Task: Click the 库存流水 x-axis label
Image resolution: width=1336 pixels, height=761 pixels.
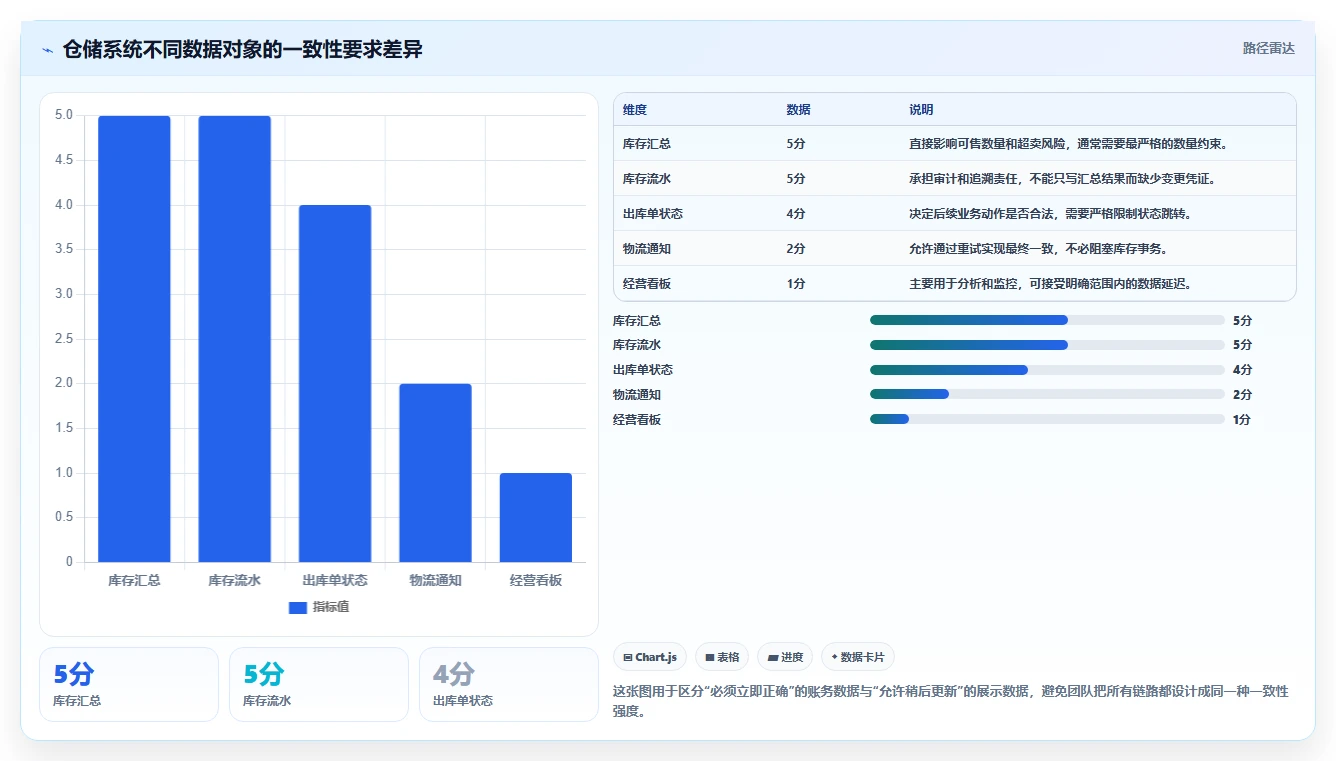Action: [234, 580]
